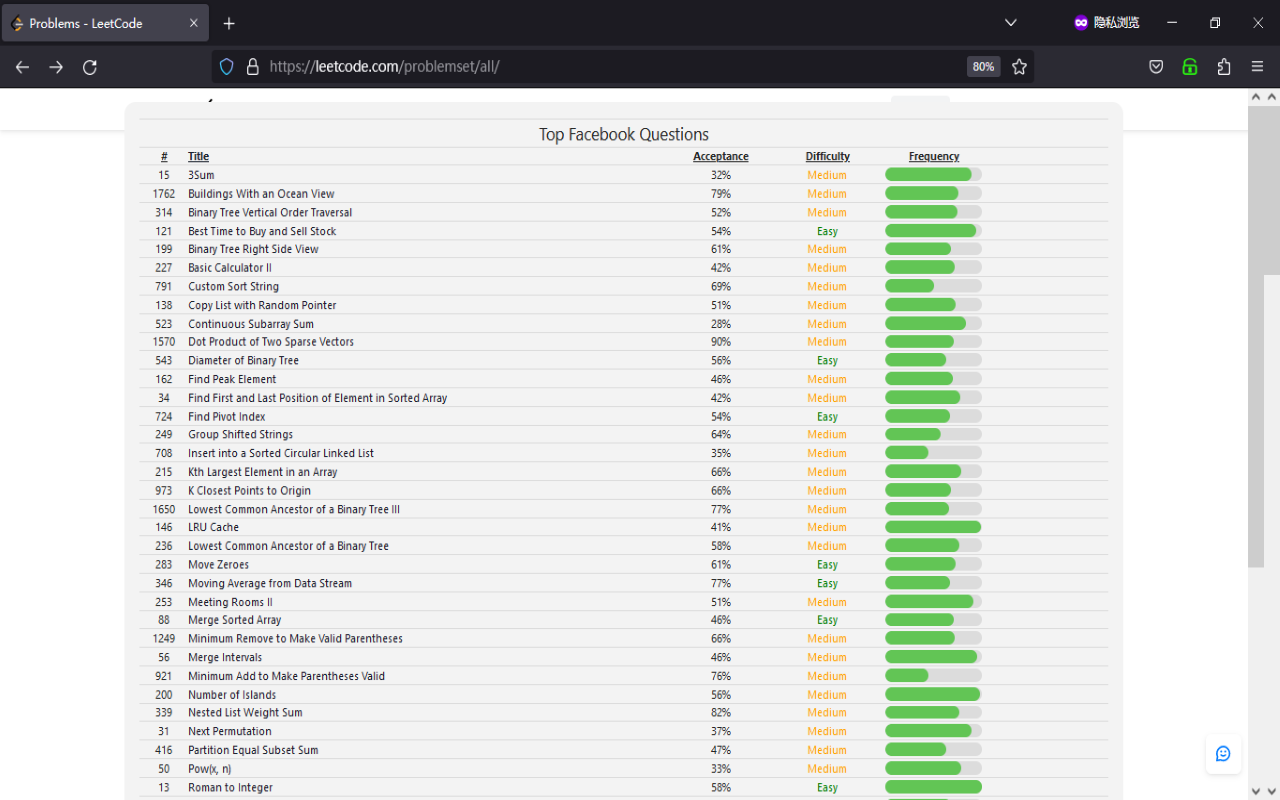The width and height of the screenshot is (1280, 800).
Task: Open Roman to Integer problem
Action: point(230,788)
